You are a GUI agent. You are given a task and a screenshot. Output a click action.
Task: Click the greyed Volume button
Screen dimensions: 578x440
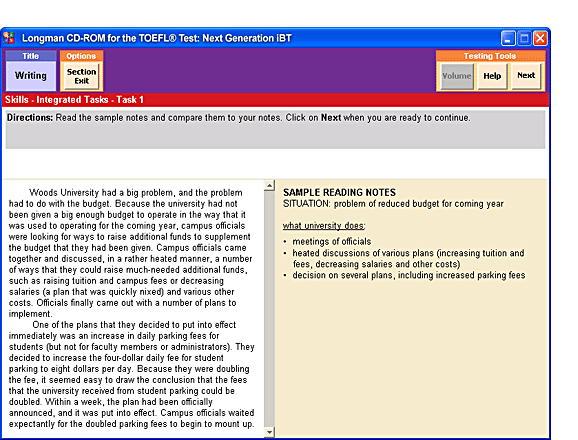point(457,76)
